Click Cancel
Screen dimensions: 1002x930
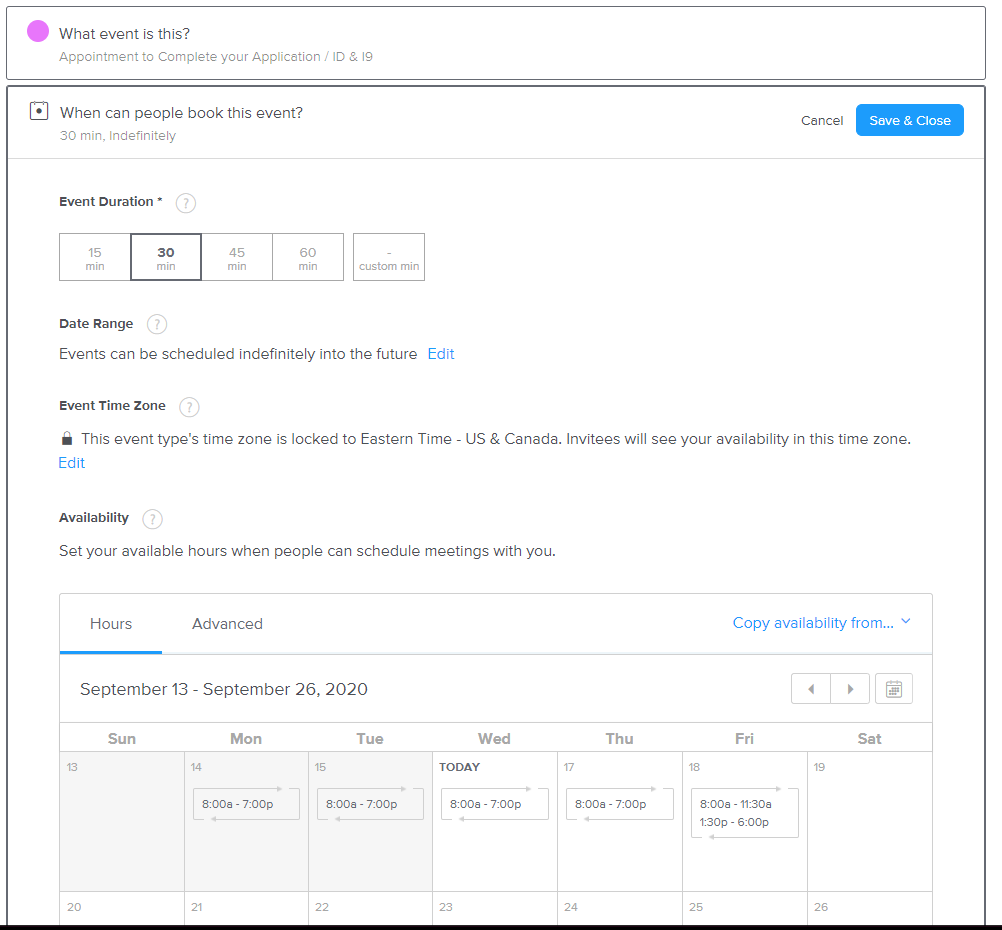pos(822,120)
